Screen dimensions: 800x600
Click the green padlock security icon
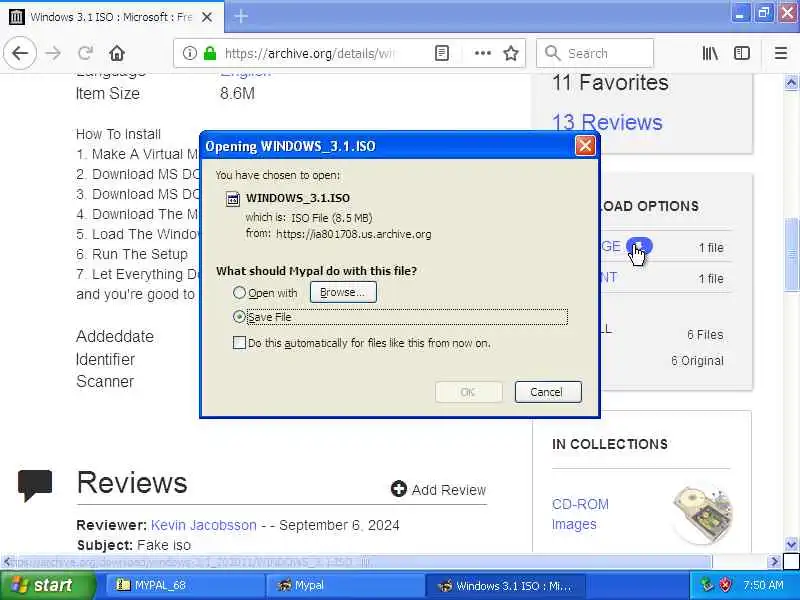[x=210, y=53]
